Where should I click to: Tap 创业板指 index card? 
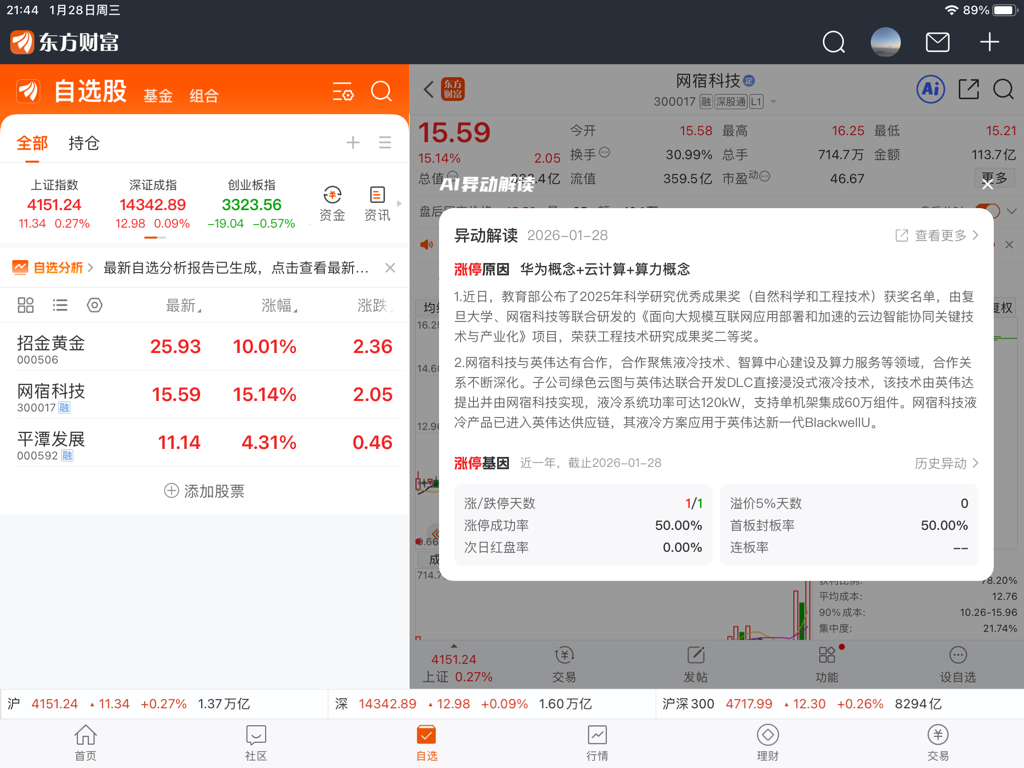251,204
